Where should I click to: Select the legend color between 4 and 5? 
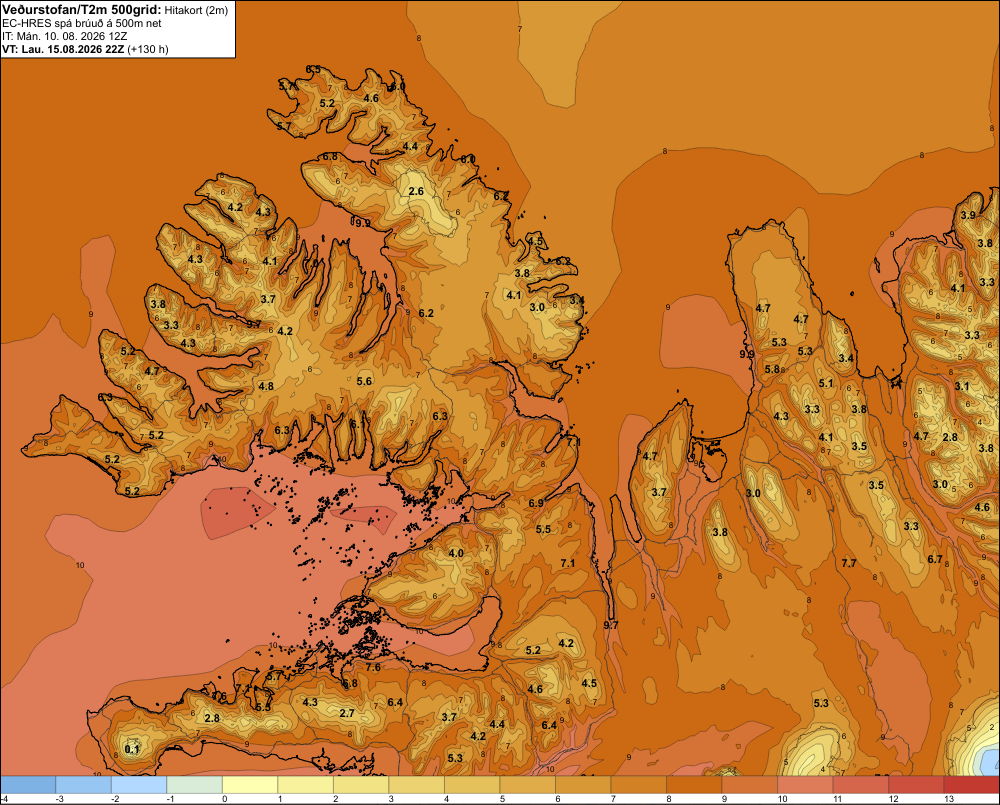click(472, 784)
